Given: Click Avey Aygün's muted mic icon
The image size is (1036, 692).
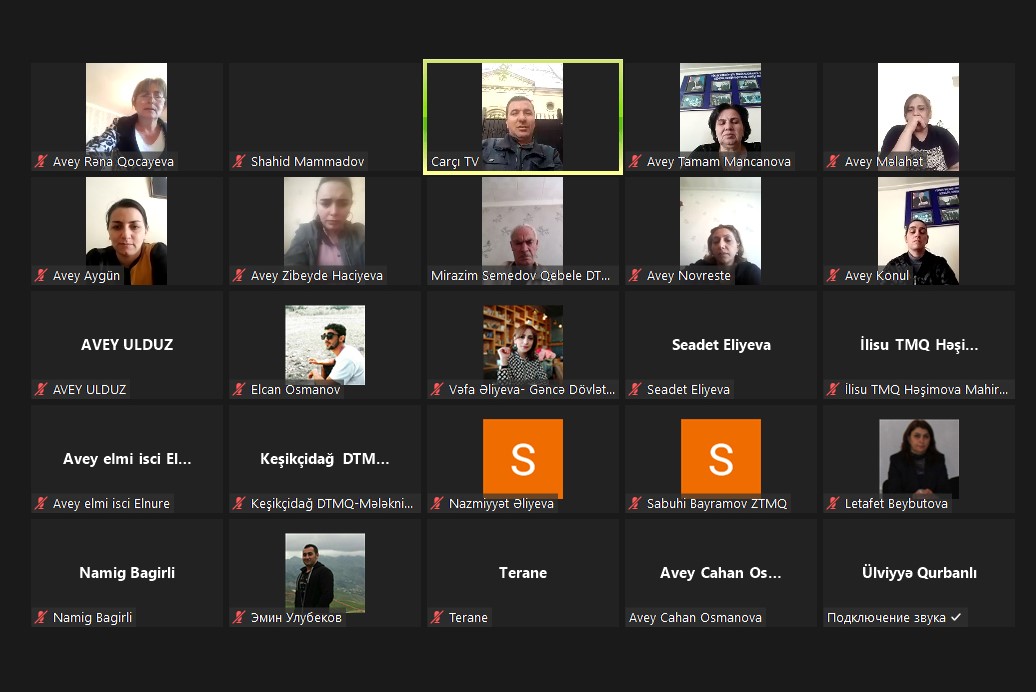Looking at the screenshot, I should (42, 276).
